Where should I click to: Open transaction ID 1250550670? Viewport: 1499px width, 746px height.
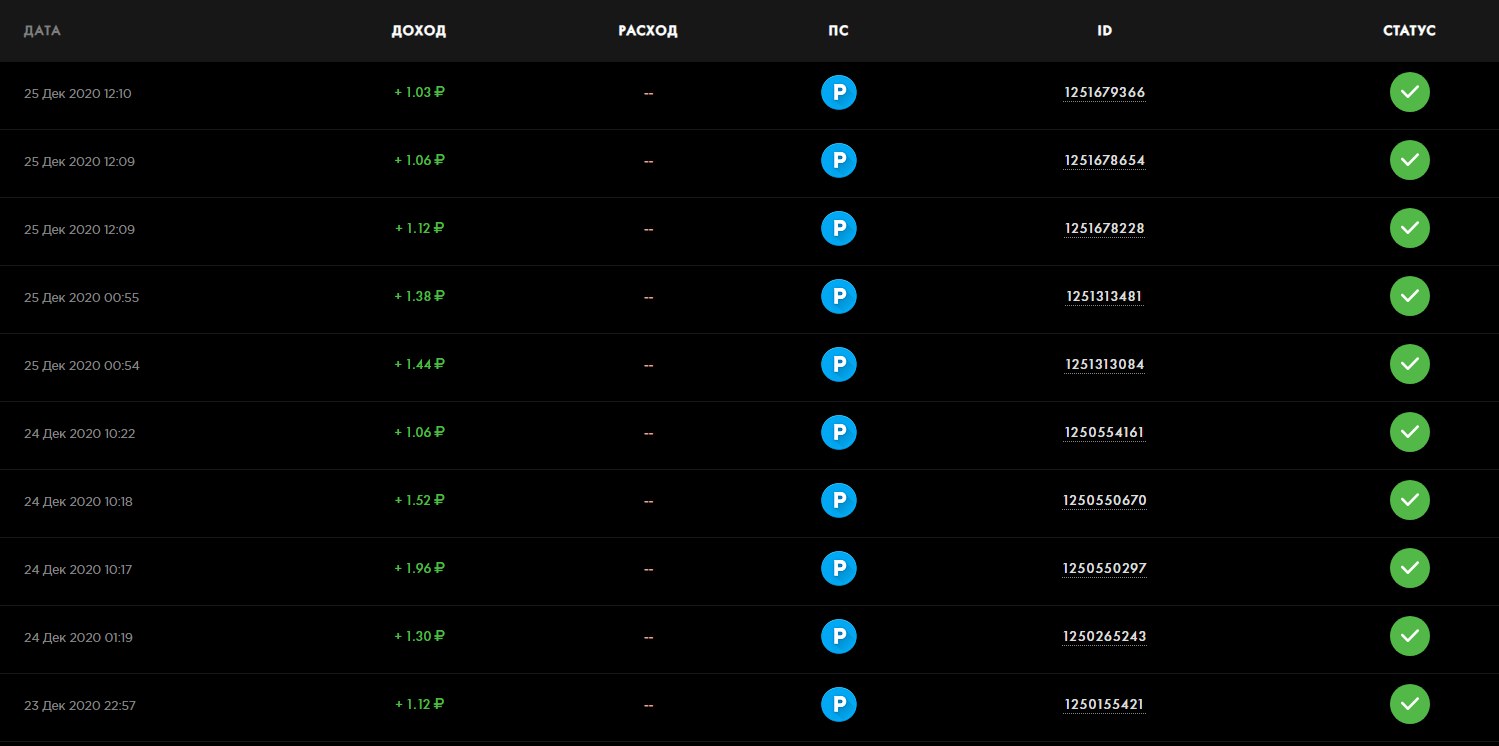(x=1105, y=501)
